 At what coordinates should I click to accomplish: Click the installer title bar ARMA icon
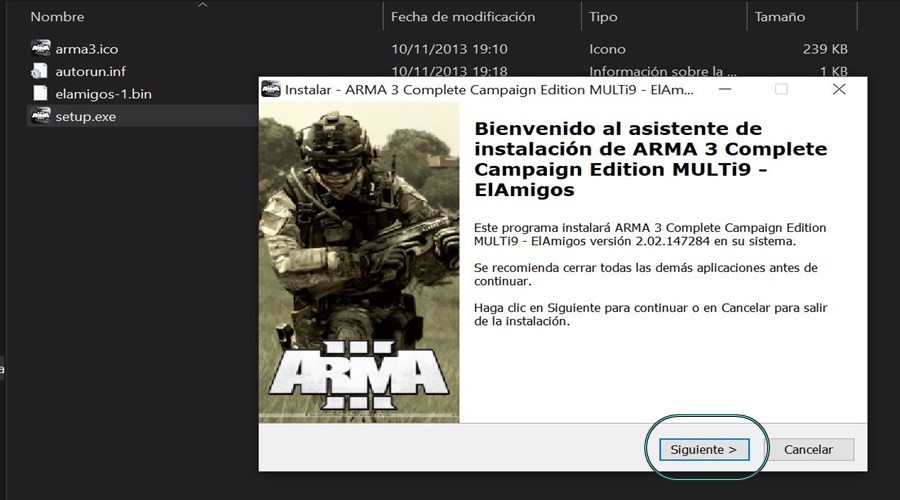[270, 90]
